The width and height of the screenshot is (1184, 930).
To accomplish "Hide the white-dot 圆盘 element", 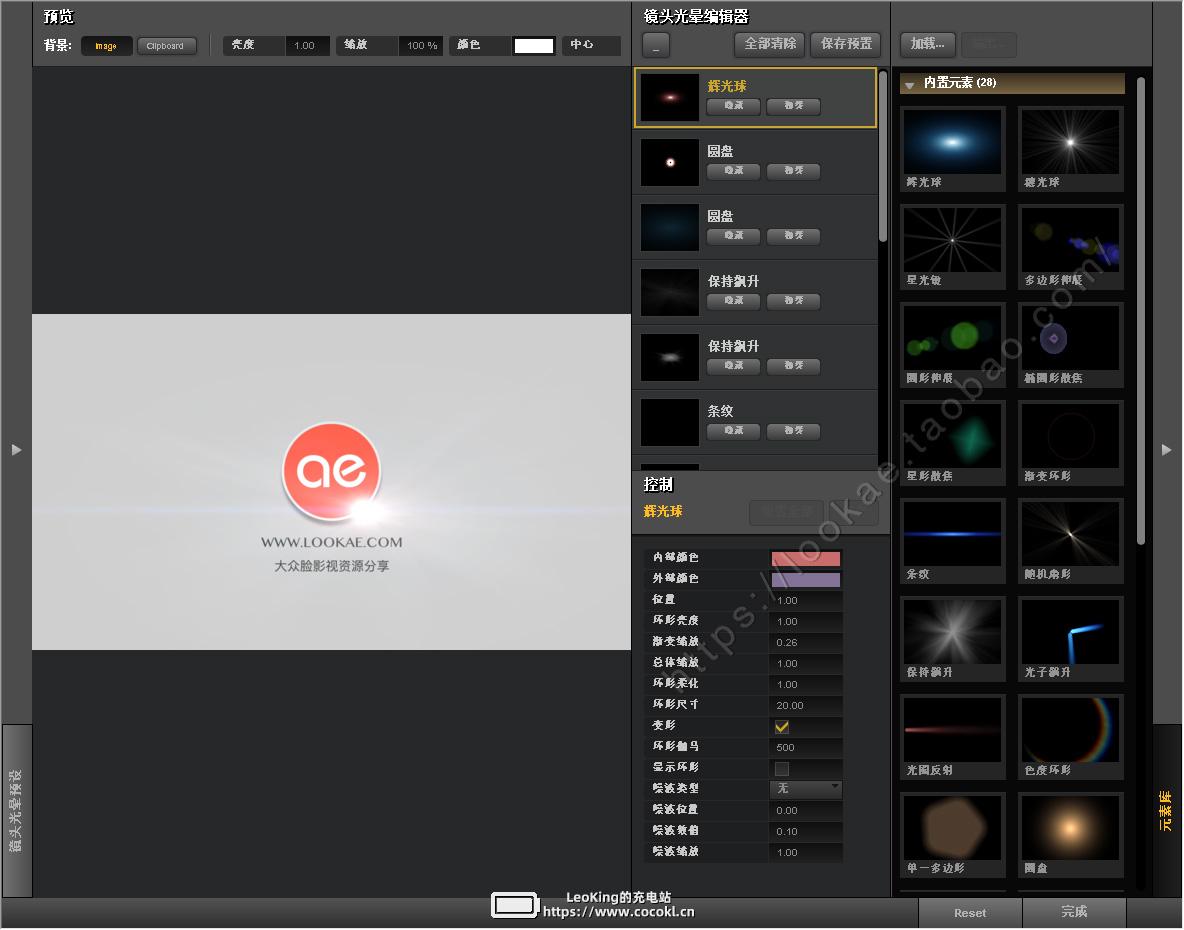I will coord(733,171).
